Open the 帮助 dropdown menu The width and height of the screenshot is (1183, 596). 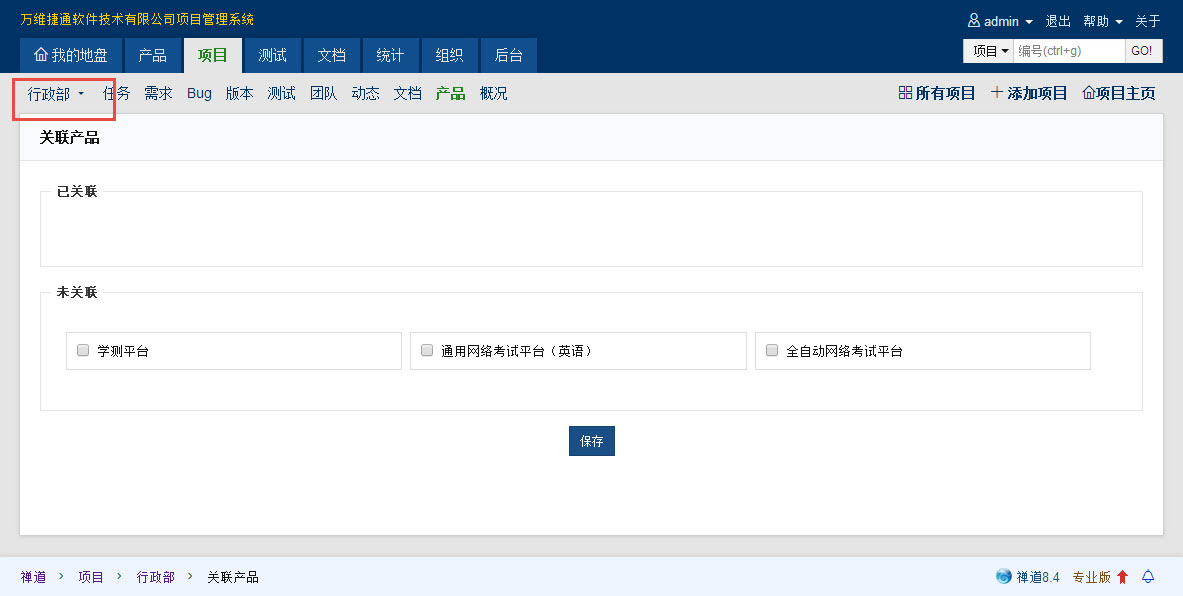[x=1103, y=21]
